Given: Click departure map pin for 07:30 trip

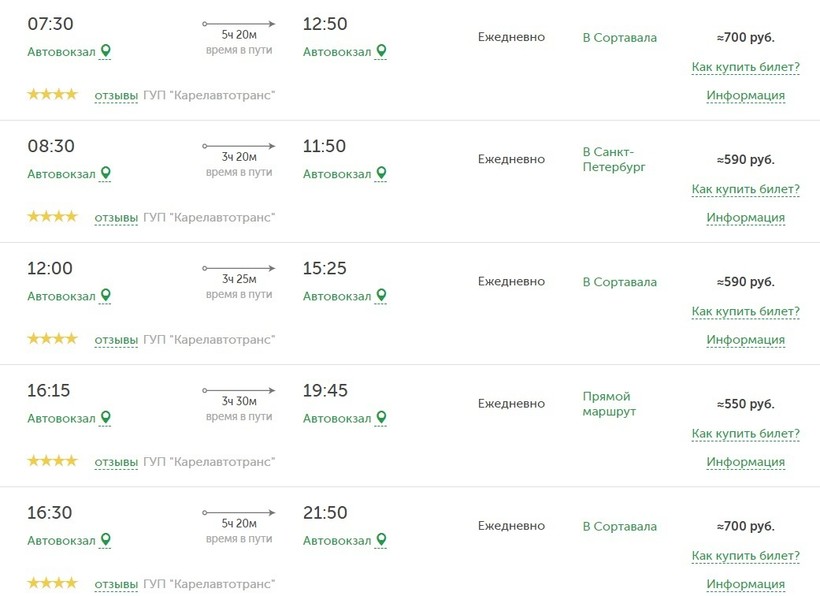Looking at the screenshot, I should (106, 51).
